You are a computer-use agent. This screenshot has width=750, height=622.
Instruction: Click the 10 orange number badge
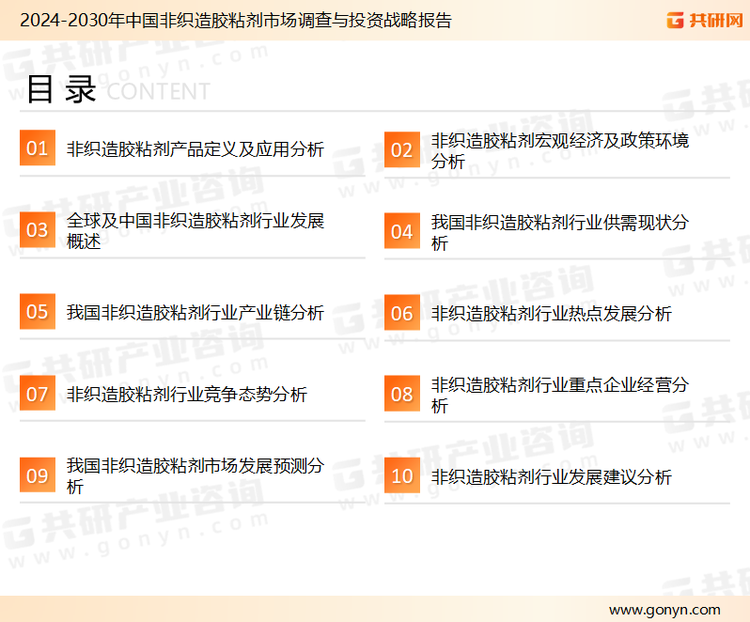(x=402, y=477)
